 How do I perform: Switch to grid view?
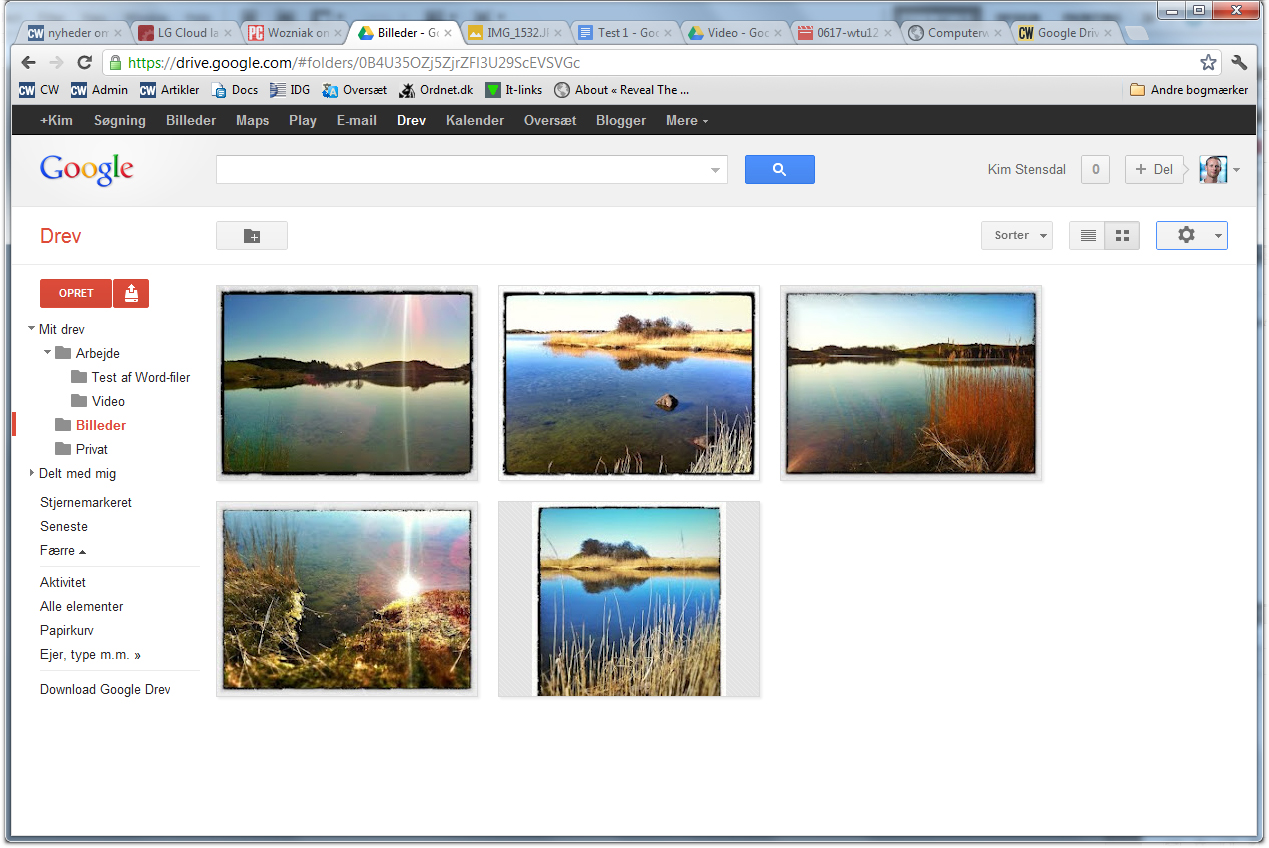click(1122, 235)
